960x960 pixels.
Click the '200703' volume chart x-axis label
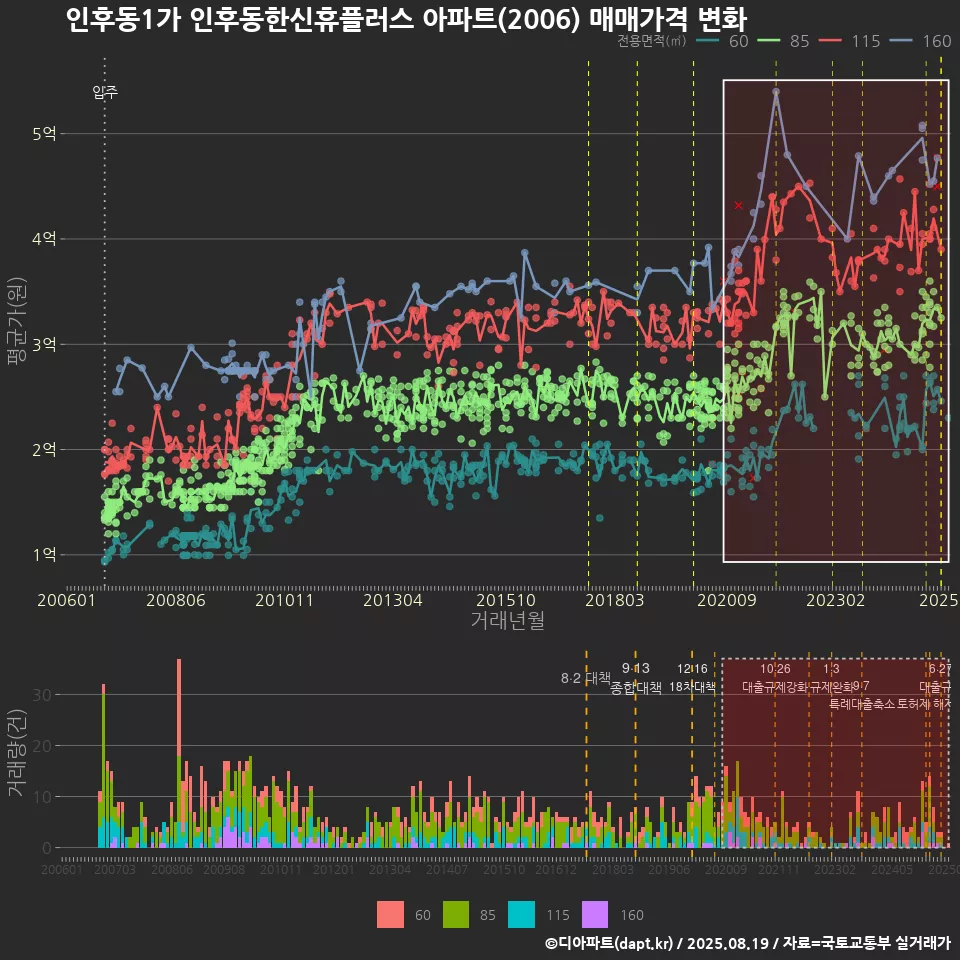(114, 869)
